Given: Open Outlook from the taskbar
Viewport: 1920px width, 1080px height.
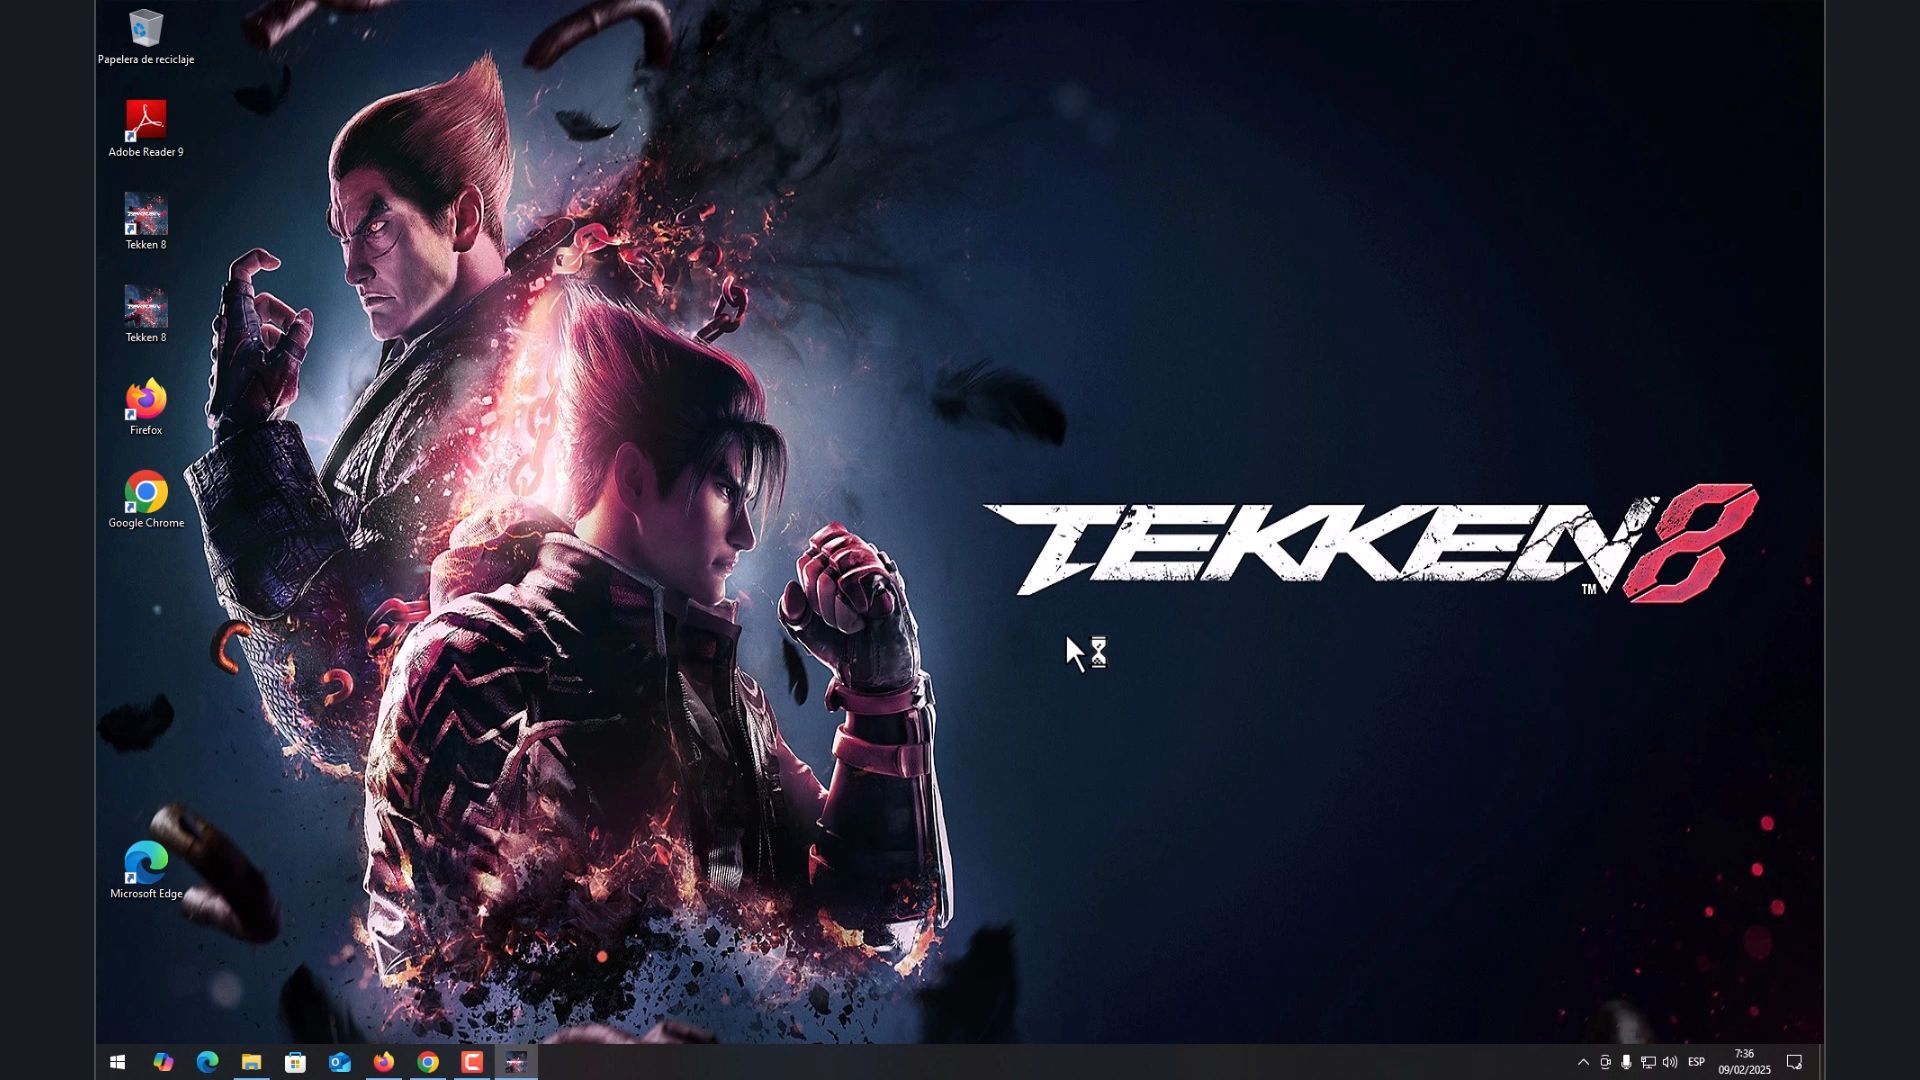Looking at the screenshot, I should (340, 1062).
